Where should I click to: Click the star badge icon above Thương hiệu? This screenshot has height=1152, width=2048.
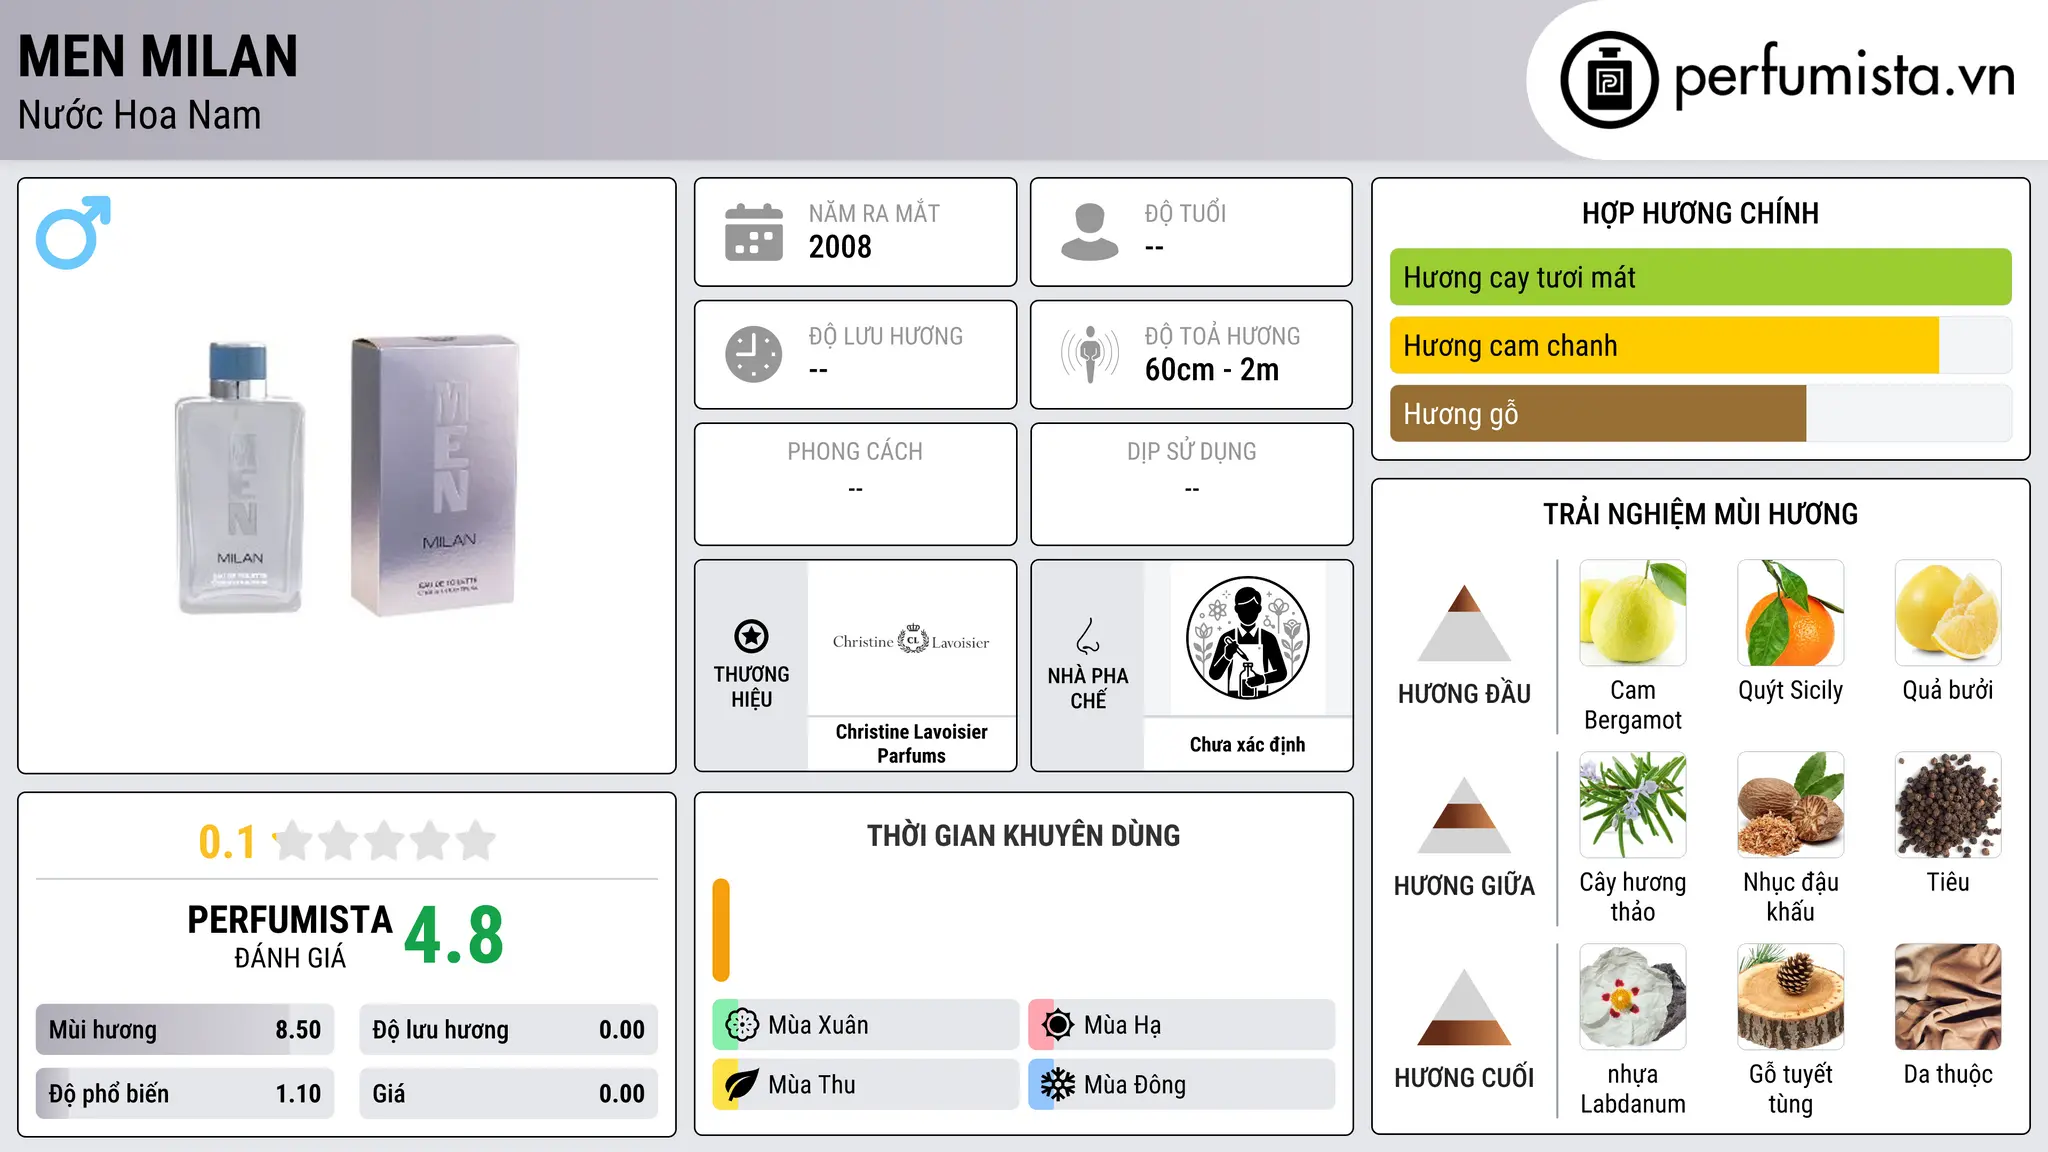(x=751, y=636)
